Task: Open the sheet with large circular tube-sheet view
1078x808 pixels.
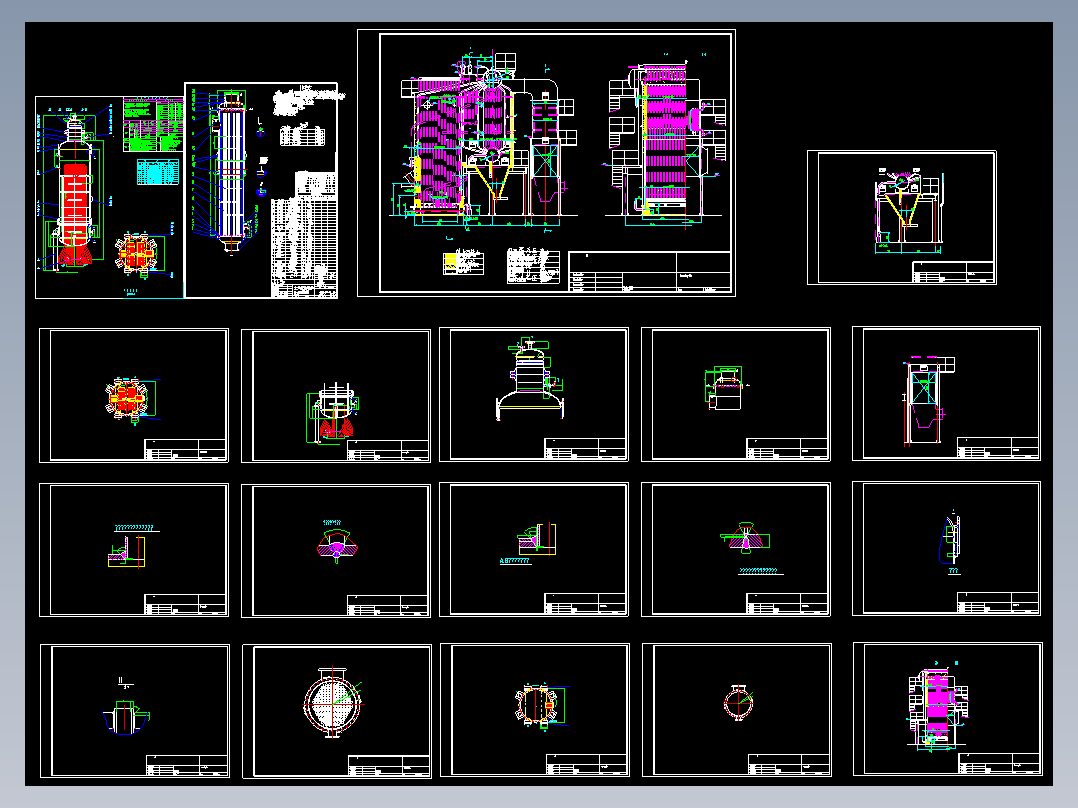Action: click(337, 711)
